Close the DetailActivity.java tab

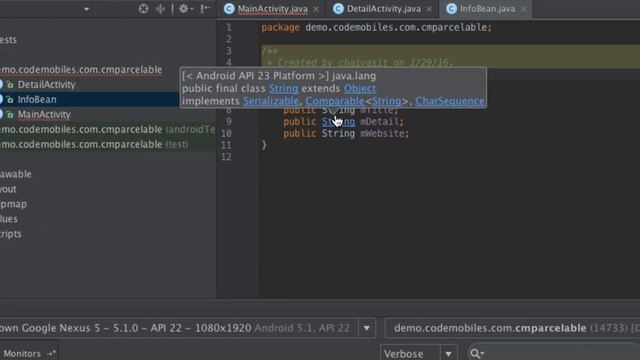point(429,9)
